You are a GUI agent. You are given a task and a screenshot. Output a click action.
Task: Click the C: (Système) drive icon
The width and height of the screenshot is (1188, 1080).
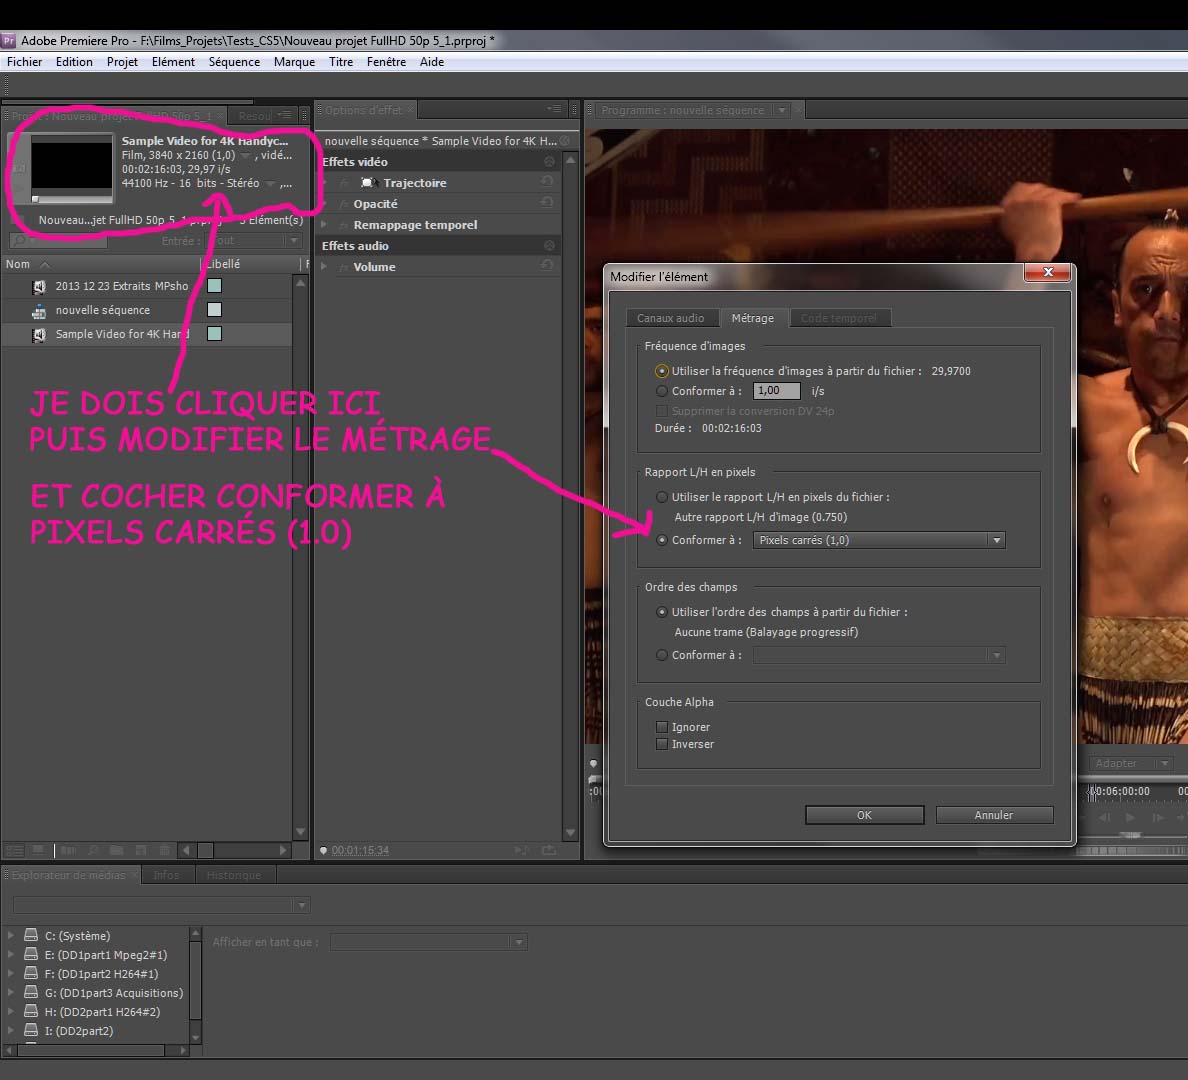click(x=32, y=936)
